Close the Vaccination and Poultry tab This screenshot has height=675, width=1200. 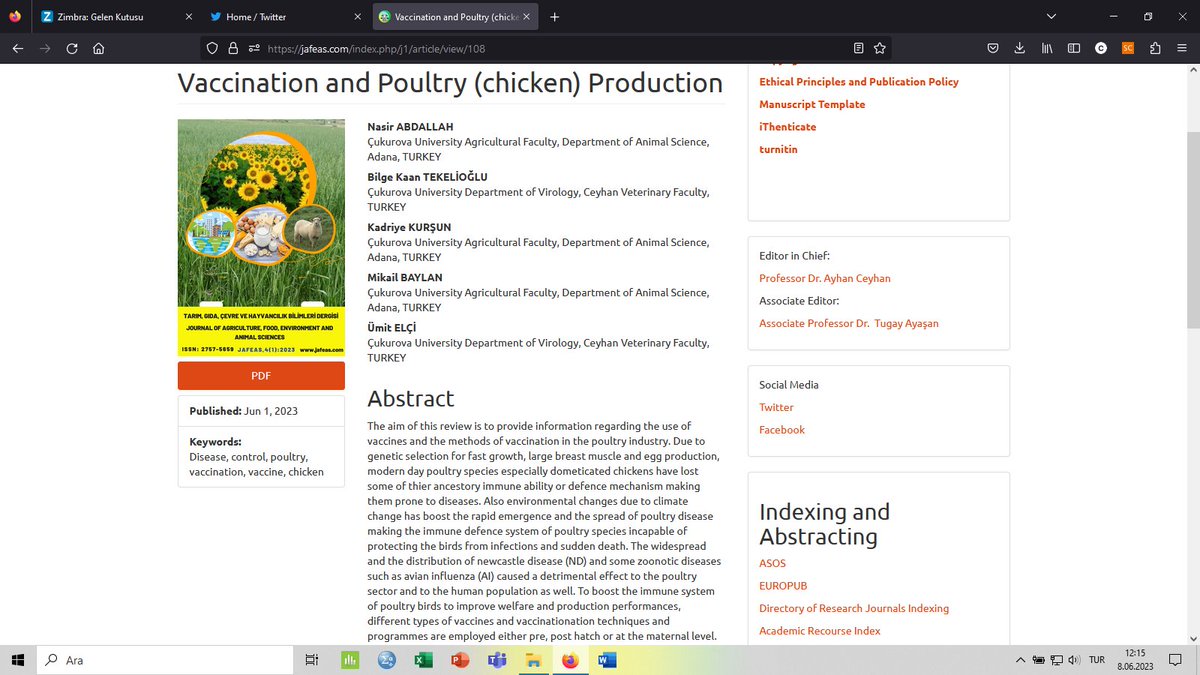527,17
